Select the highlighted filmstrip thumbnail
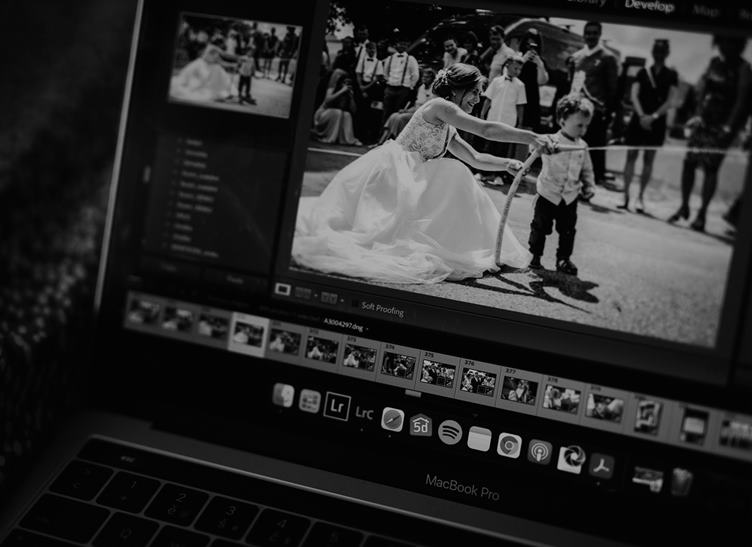The width and height of the screenshot is (752, 547). click(248, 334)
